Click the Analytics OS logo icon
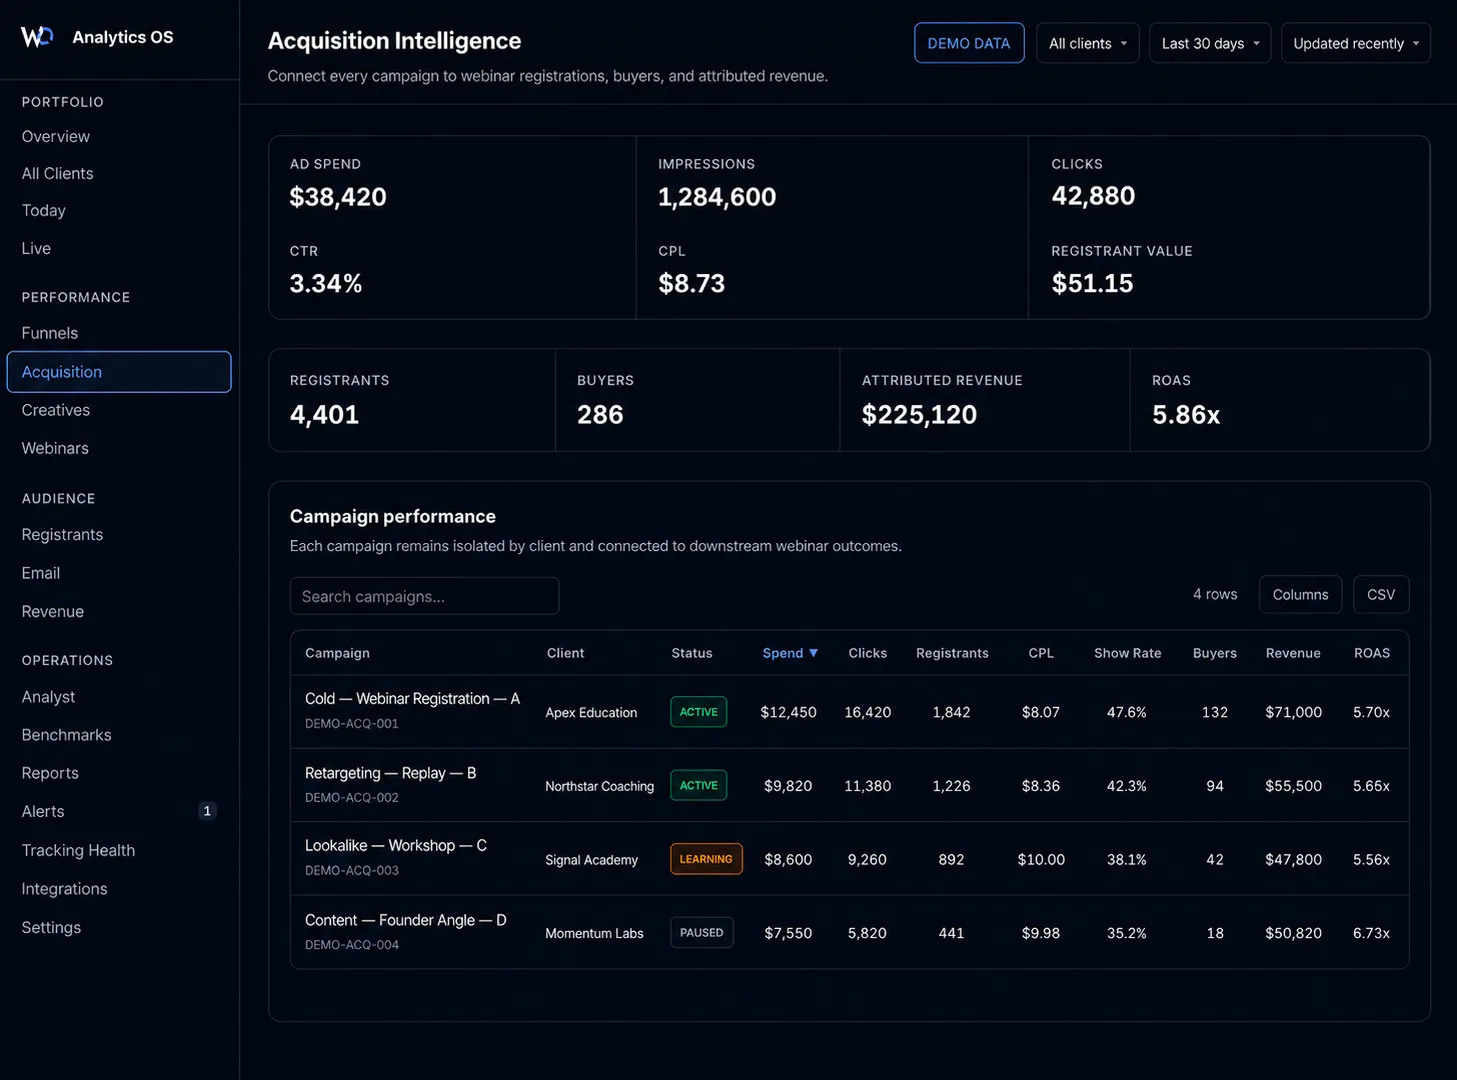 [37, 37]
